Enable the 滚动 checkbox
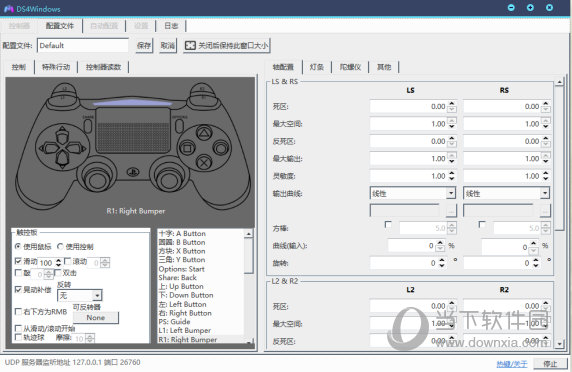572x372 pixels. (67, 261)
